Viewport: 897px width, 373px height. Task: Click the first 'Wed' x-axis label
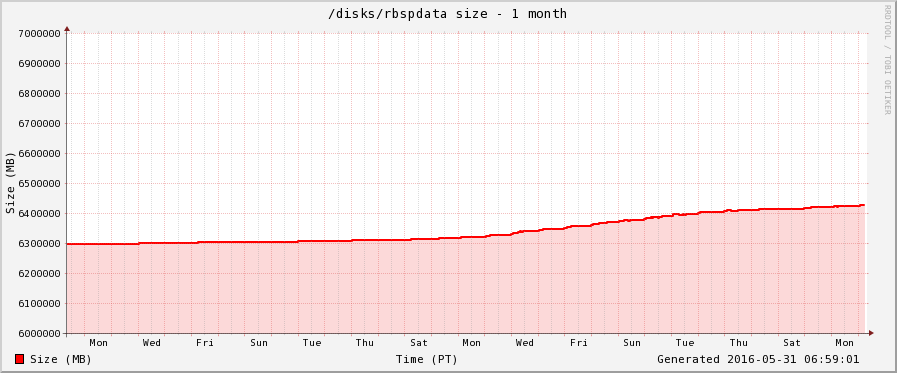(x=152, y=343)
